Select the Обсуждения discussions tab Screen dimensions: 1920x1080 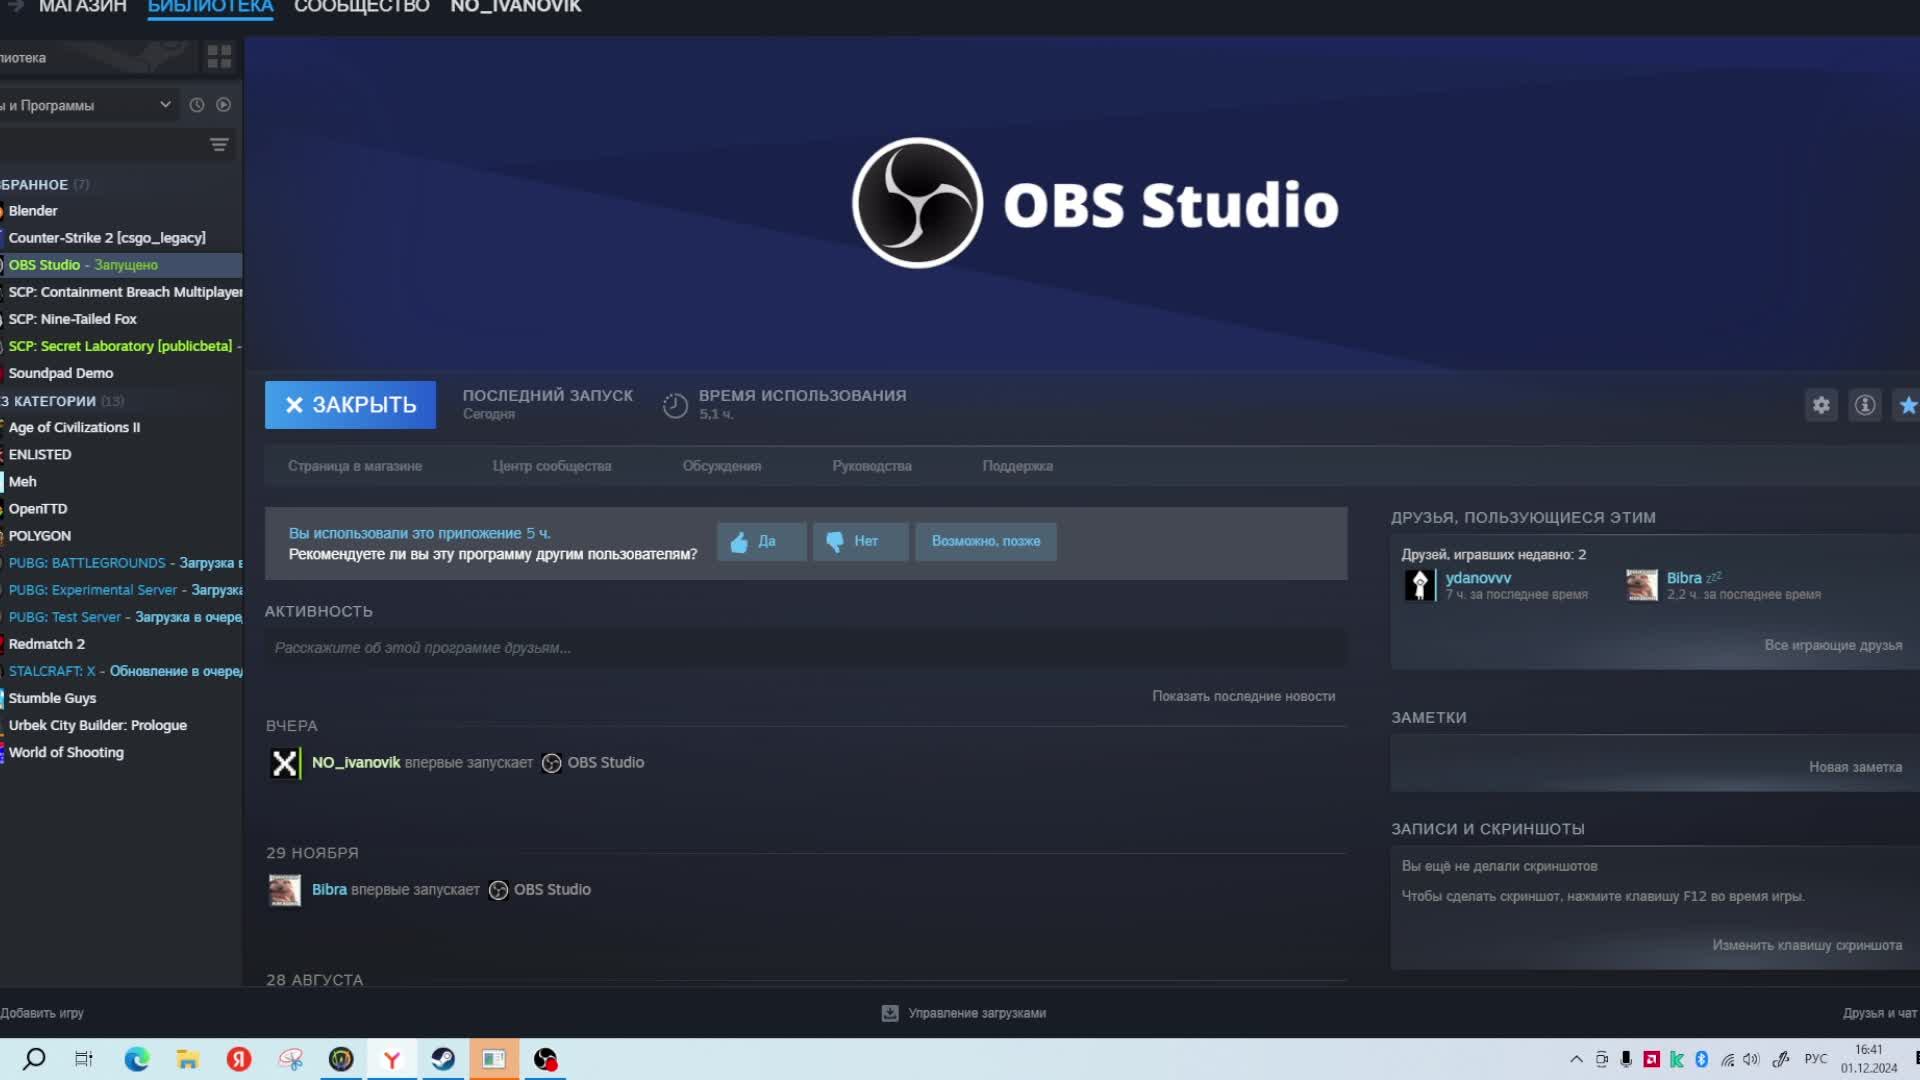pos(721,464)
